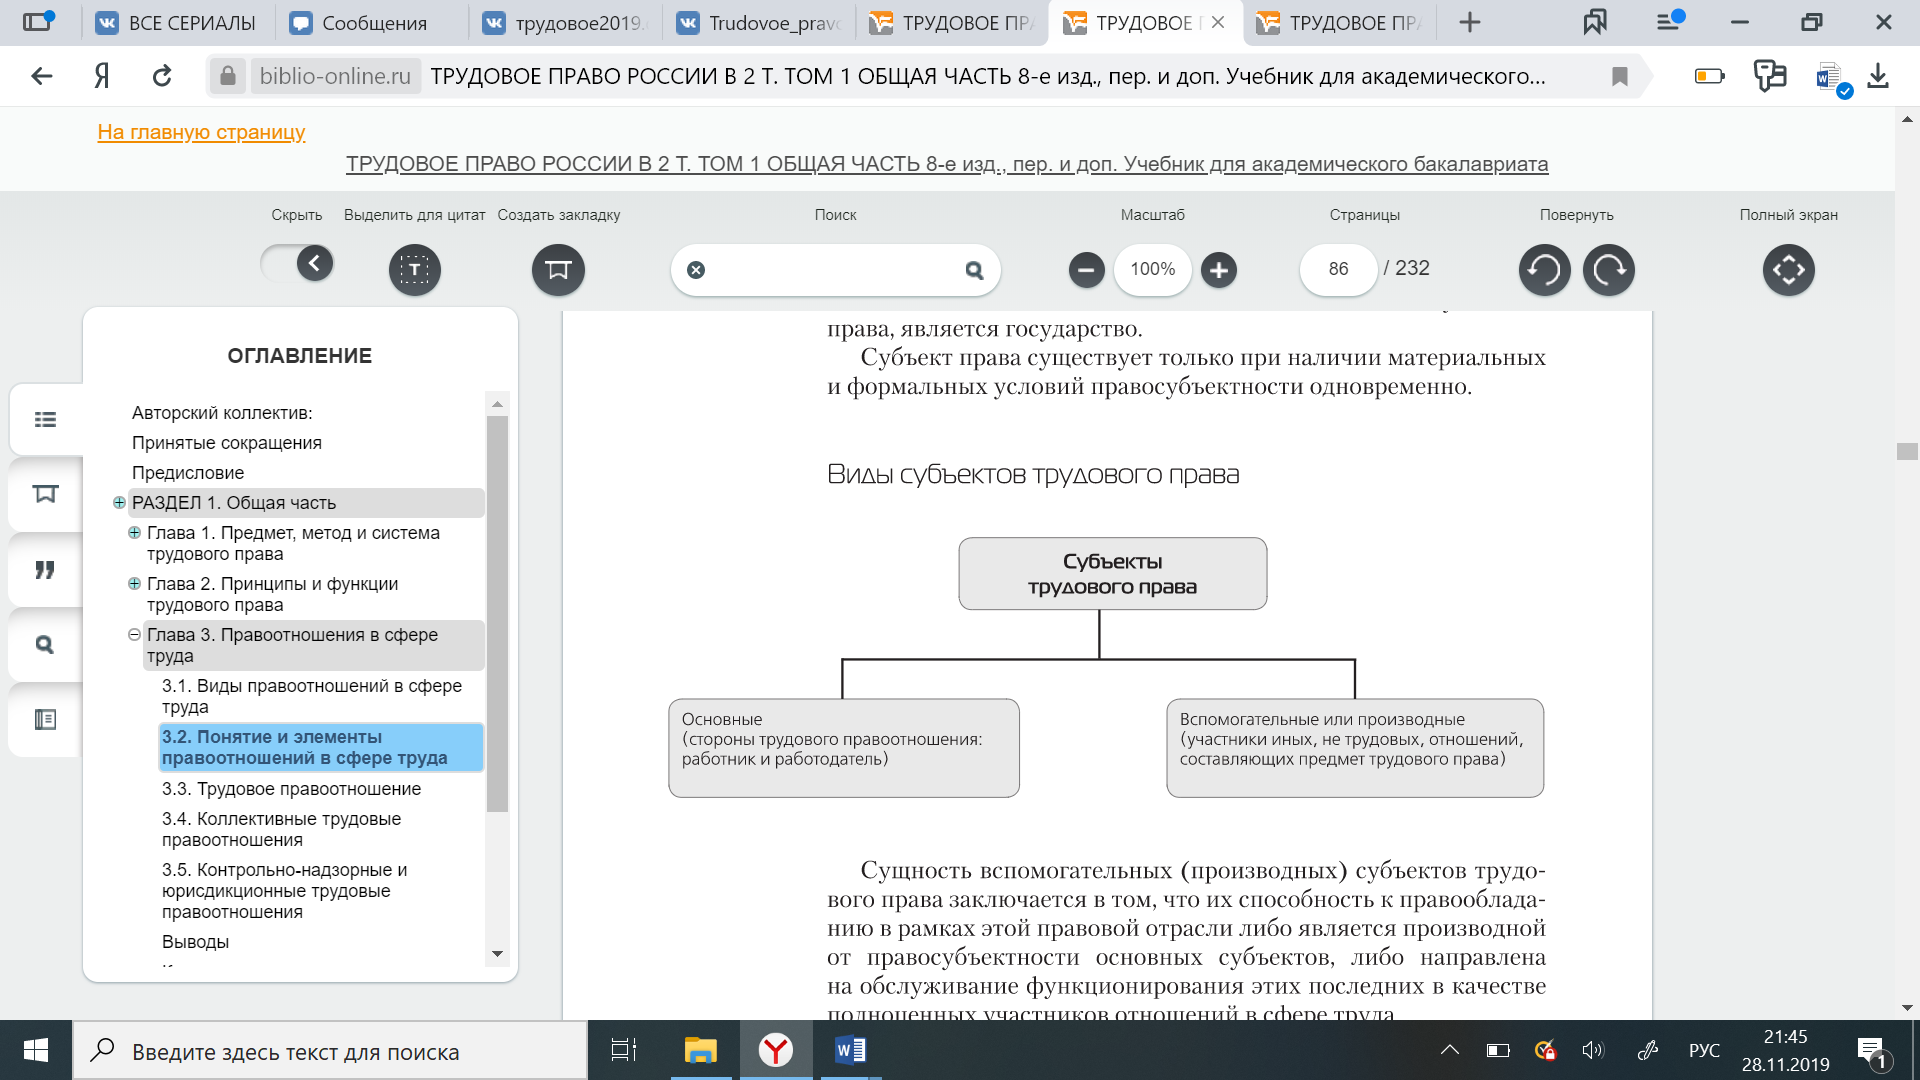Select section 3.2 Понятие и элементы
1920x1080 pixels.
[x=321, y=747]
